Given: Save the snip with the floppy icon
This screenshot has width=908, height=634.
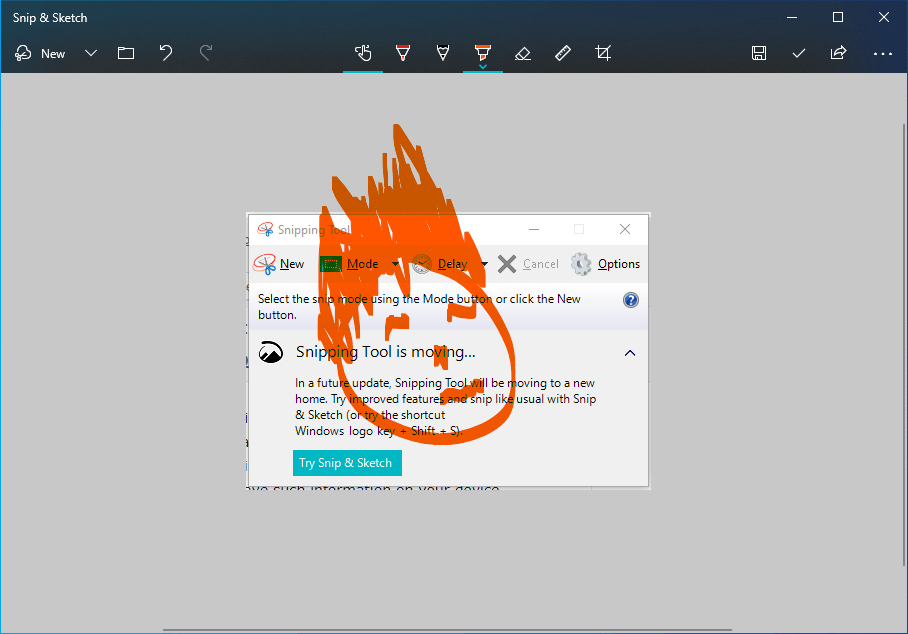Looking at the screenshot, I should point(759,53).
